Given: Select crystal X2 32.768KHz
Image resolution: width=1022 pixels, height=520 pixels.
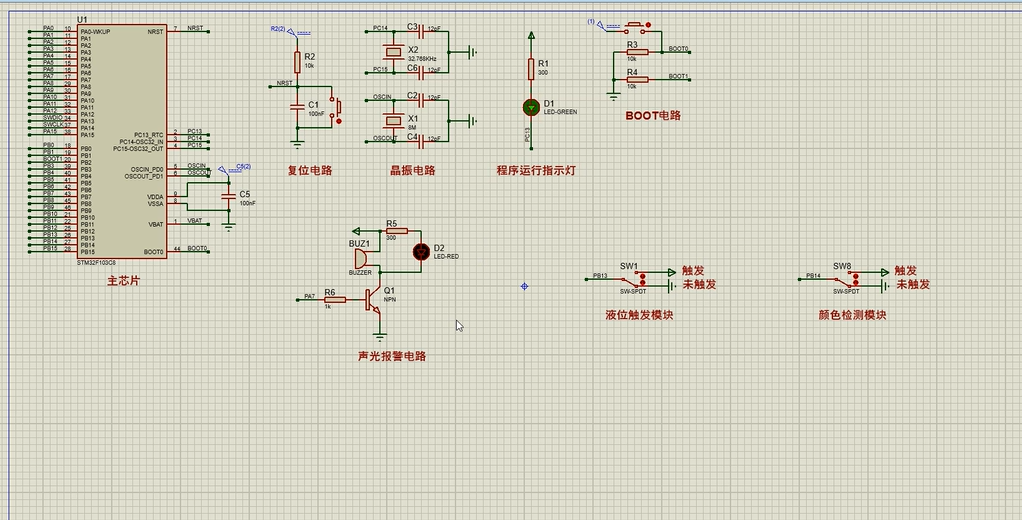Looking at the screenshot, I should pos(393,50).
